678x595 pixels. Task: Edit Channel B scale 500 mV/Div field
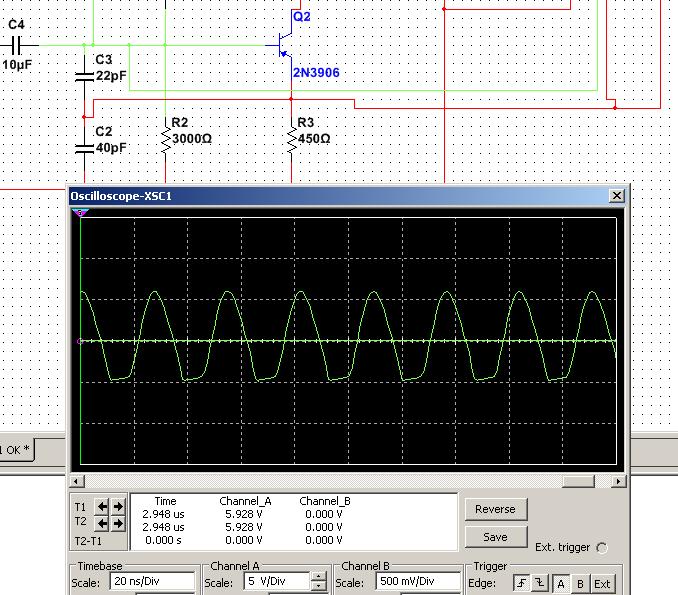click(x=418, y=582)
